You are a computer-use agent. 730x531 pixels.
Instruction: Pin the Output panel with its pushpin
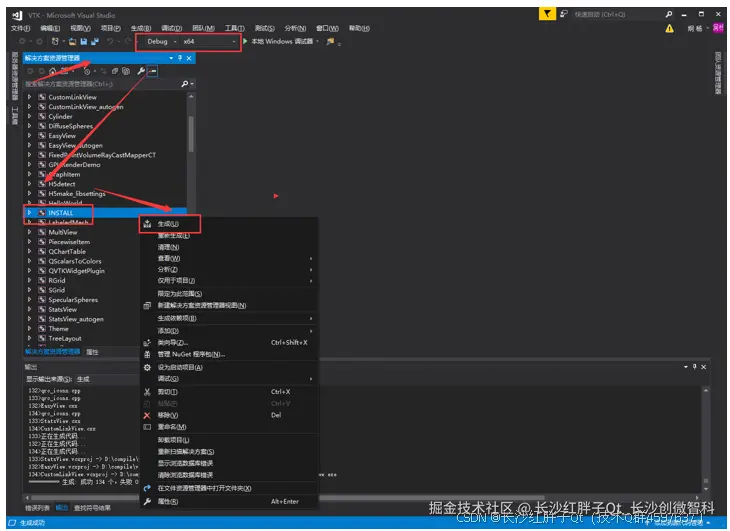[x=694, y=367]
